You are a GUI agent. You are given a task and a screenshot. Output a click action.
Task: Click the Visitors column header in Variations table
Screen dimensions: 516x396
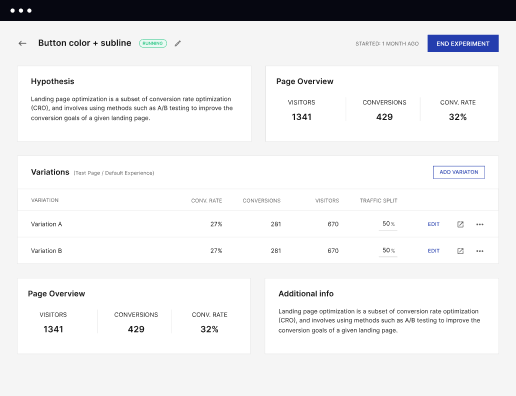(x=327, y=201)
